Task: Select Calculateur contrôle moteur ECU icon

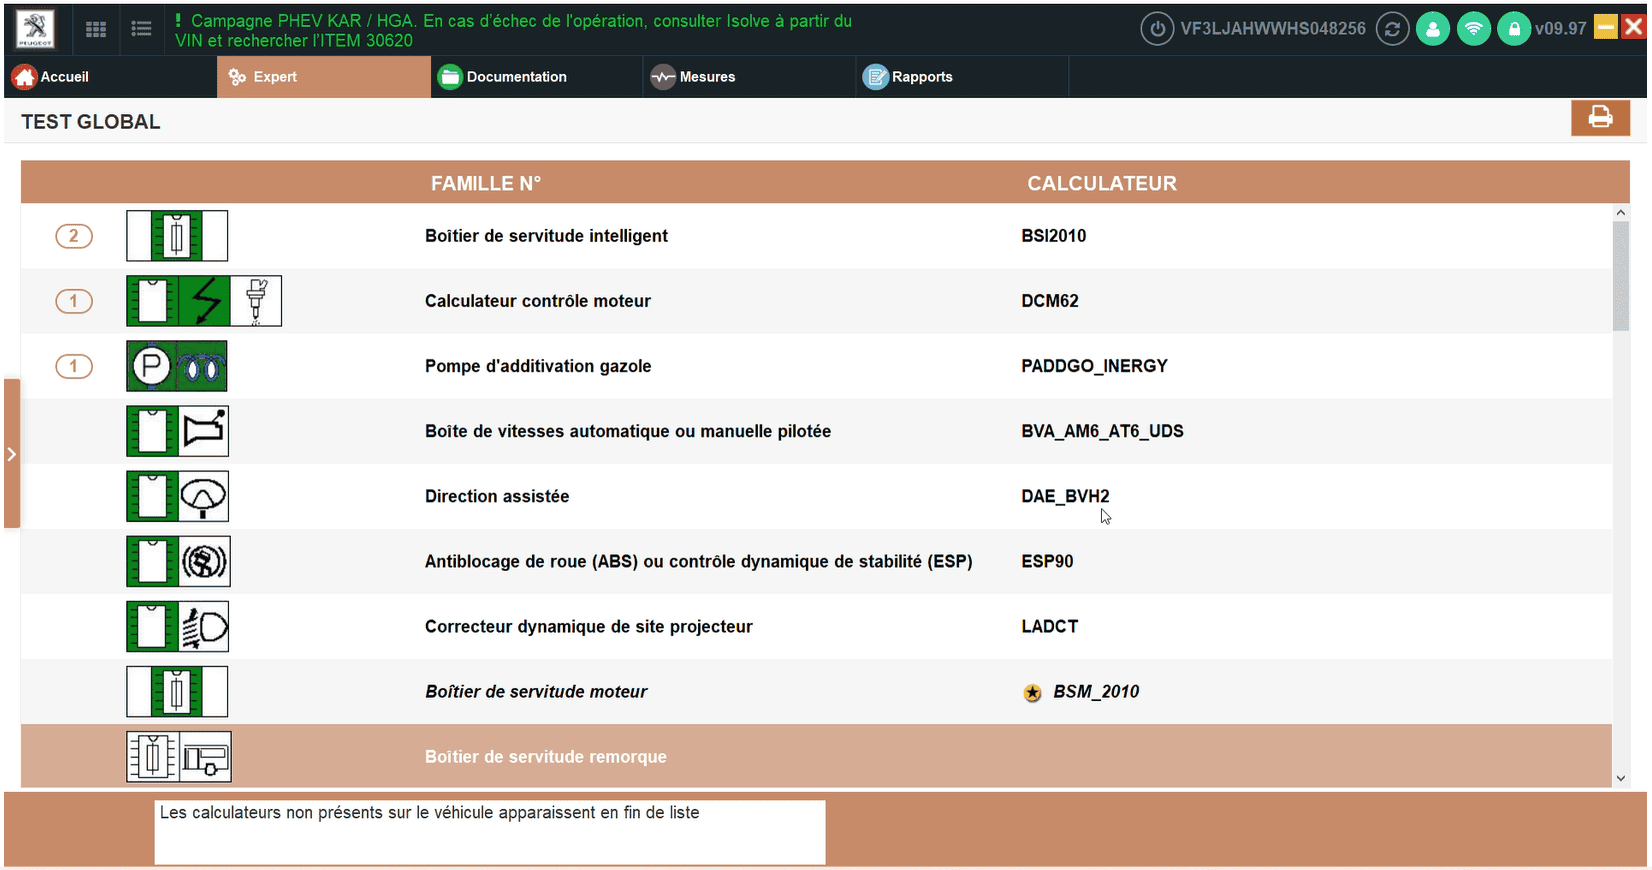Action: 204,301
